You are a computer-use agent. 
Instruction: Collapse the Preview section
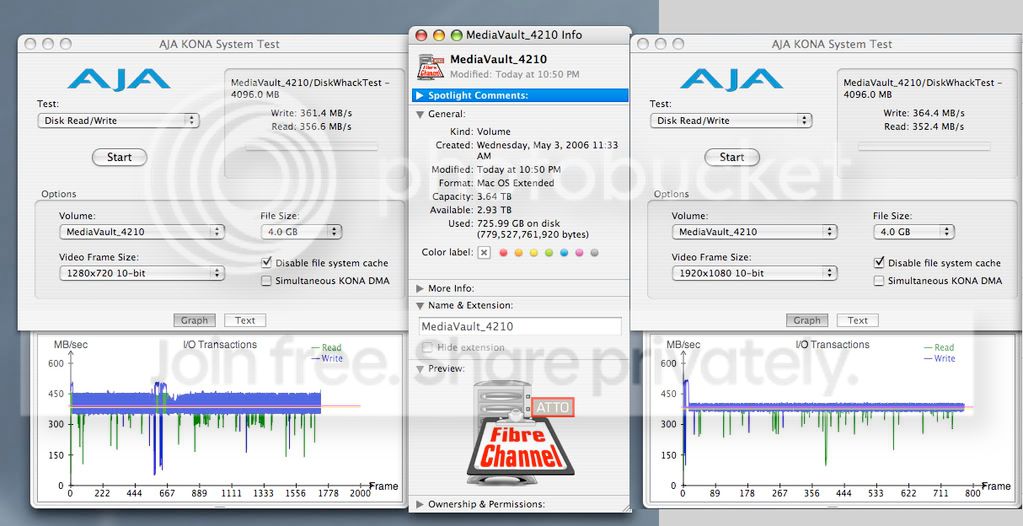pos(420,369)
